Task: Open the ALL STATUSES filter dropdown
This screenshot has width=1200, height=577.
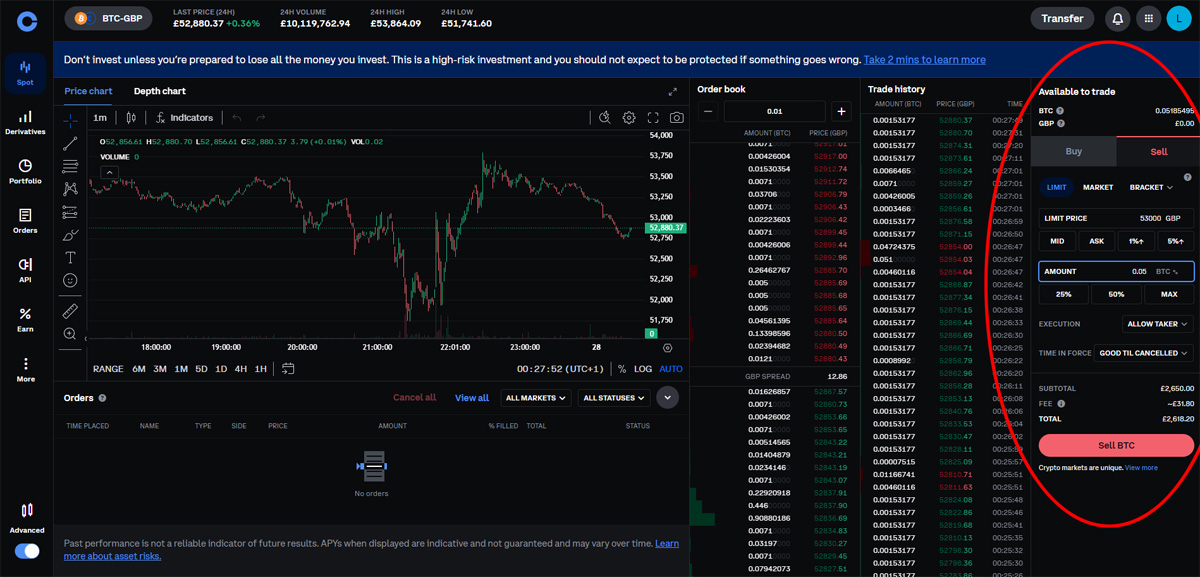Action: coord(614,397)
